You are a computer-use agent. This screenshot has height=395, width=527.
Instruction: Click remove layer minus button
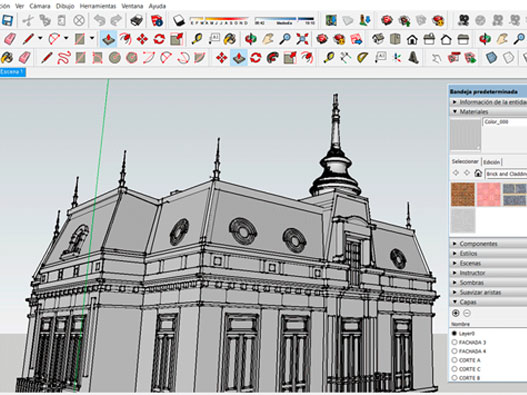point(467,313)
